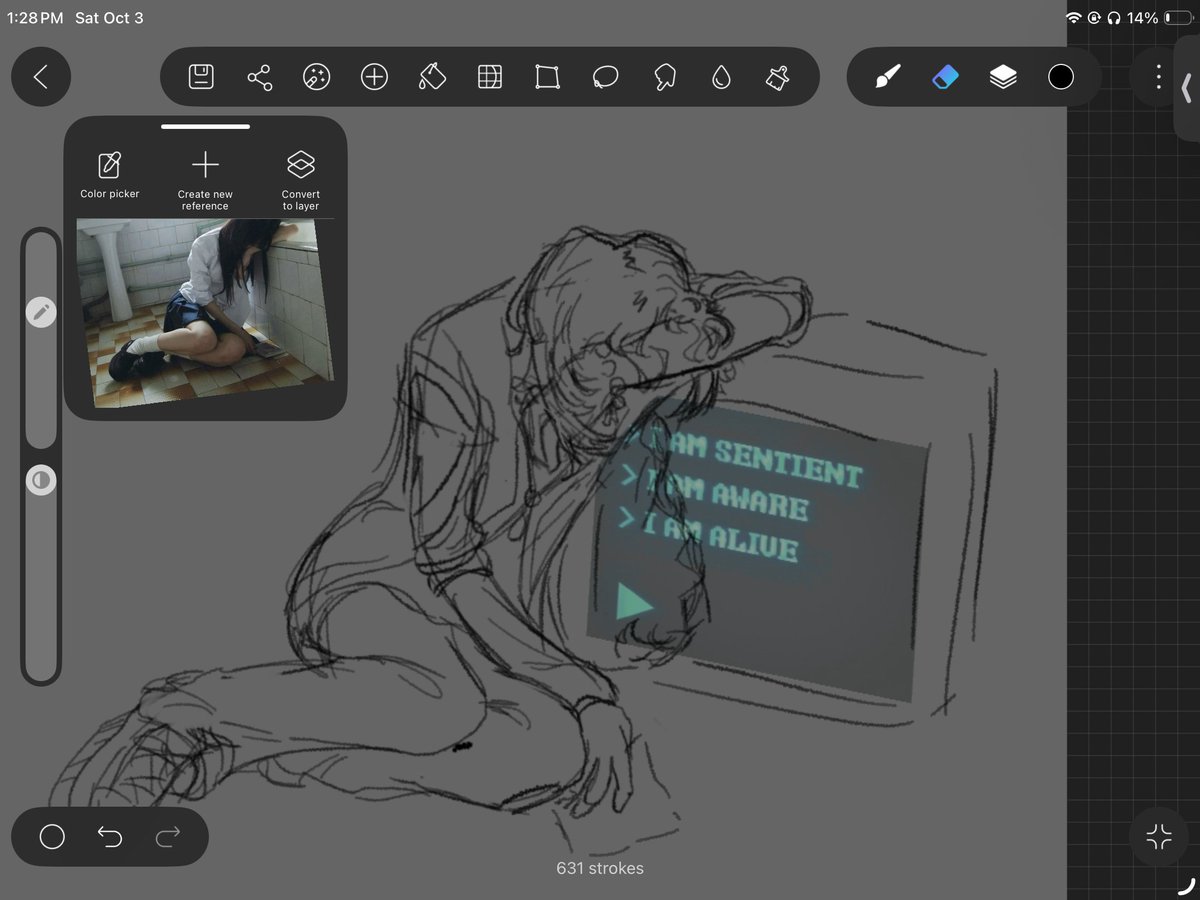Expand the side panel chevron

1187,89
